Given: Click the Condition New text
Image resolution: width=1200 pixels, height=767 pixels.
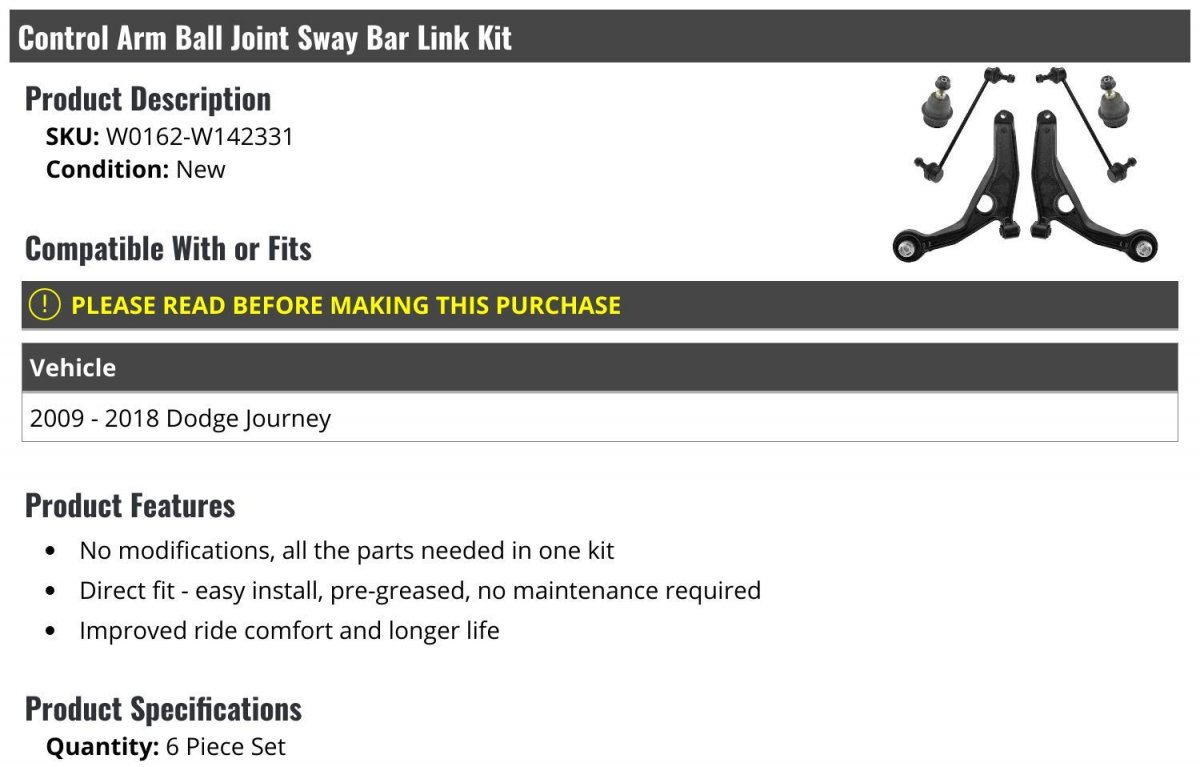Looking at the screenshot, I should (x=136, y=169).
